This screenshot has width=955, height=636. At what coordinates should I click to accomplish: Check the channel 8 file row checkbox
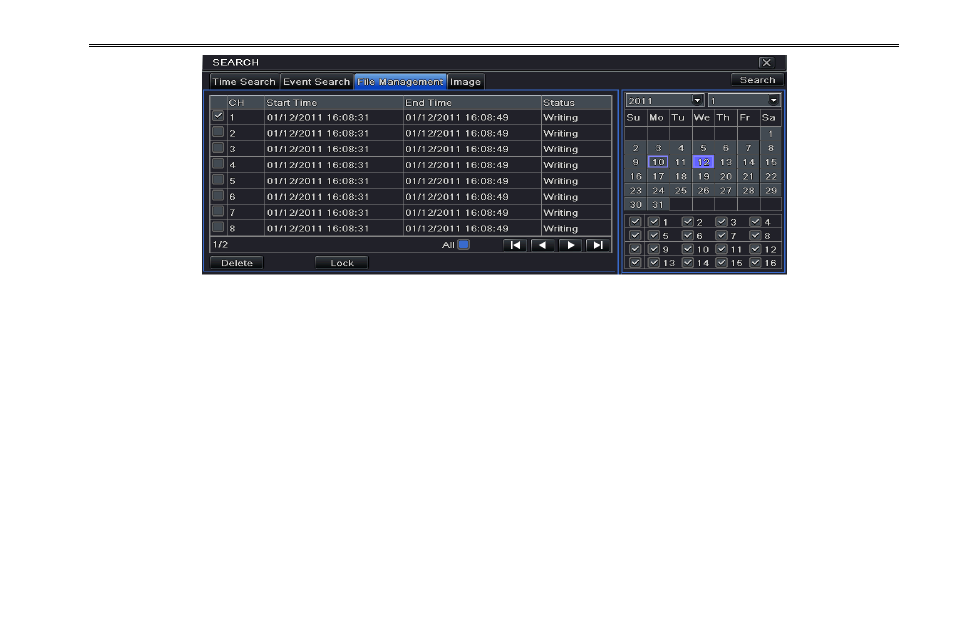[x=218, y=227]
